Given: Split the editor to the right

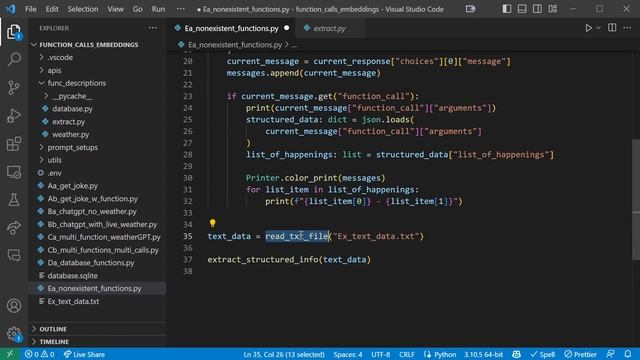Looking at the screenshot, I should click(612, 28).
